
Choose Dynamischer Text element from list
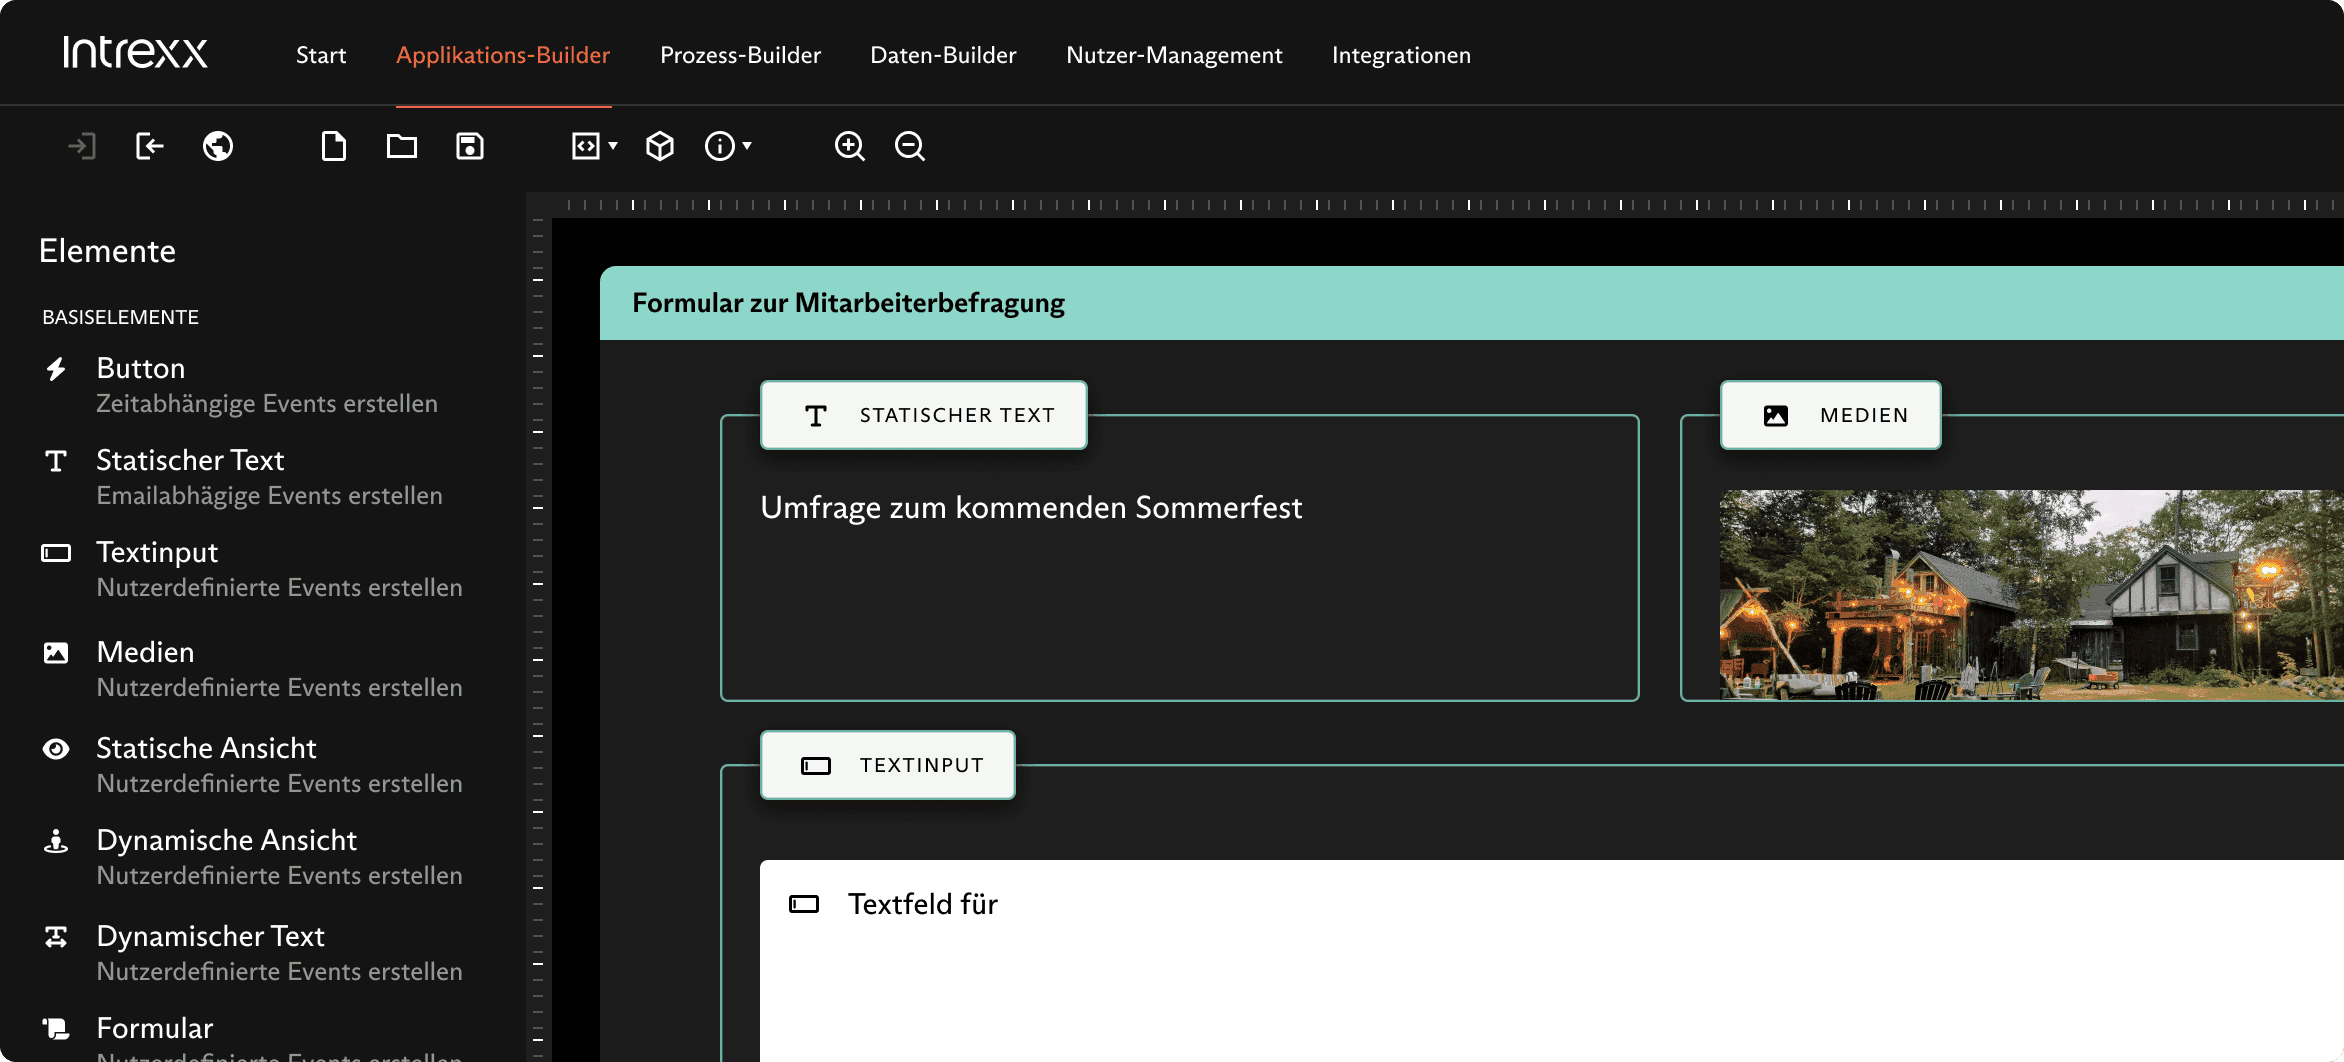click(210, 937)
